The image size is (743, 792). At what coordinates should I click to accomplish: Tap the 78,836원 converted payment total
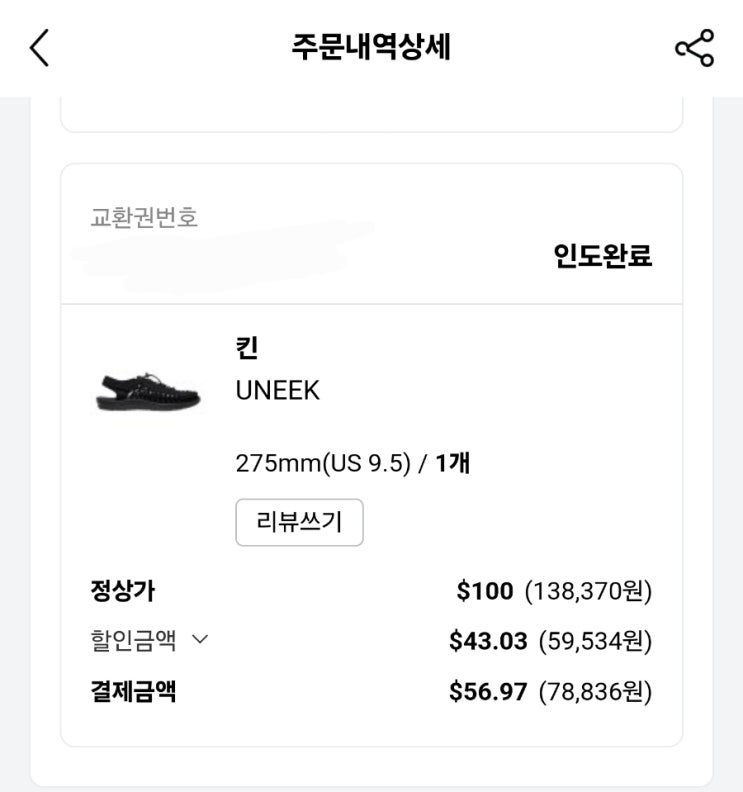tap(595, 691)
